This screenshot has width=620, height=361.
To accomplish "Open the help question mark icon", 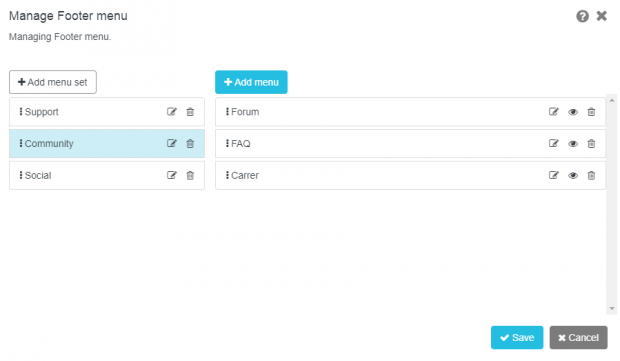I will (x=582, y=16).
